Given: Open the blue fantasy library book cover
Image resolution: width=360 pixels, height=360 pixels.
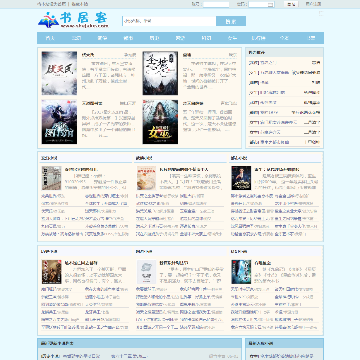Looking at the screenshot, I should point(59,122).
